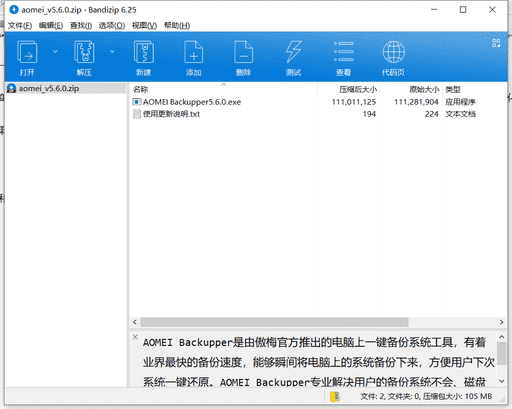Click the comment panel vertical scrollbar thumb
Image resolution: width=512 pixels, height=409 pixels.
(x=502, y=353)
